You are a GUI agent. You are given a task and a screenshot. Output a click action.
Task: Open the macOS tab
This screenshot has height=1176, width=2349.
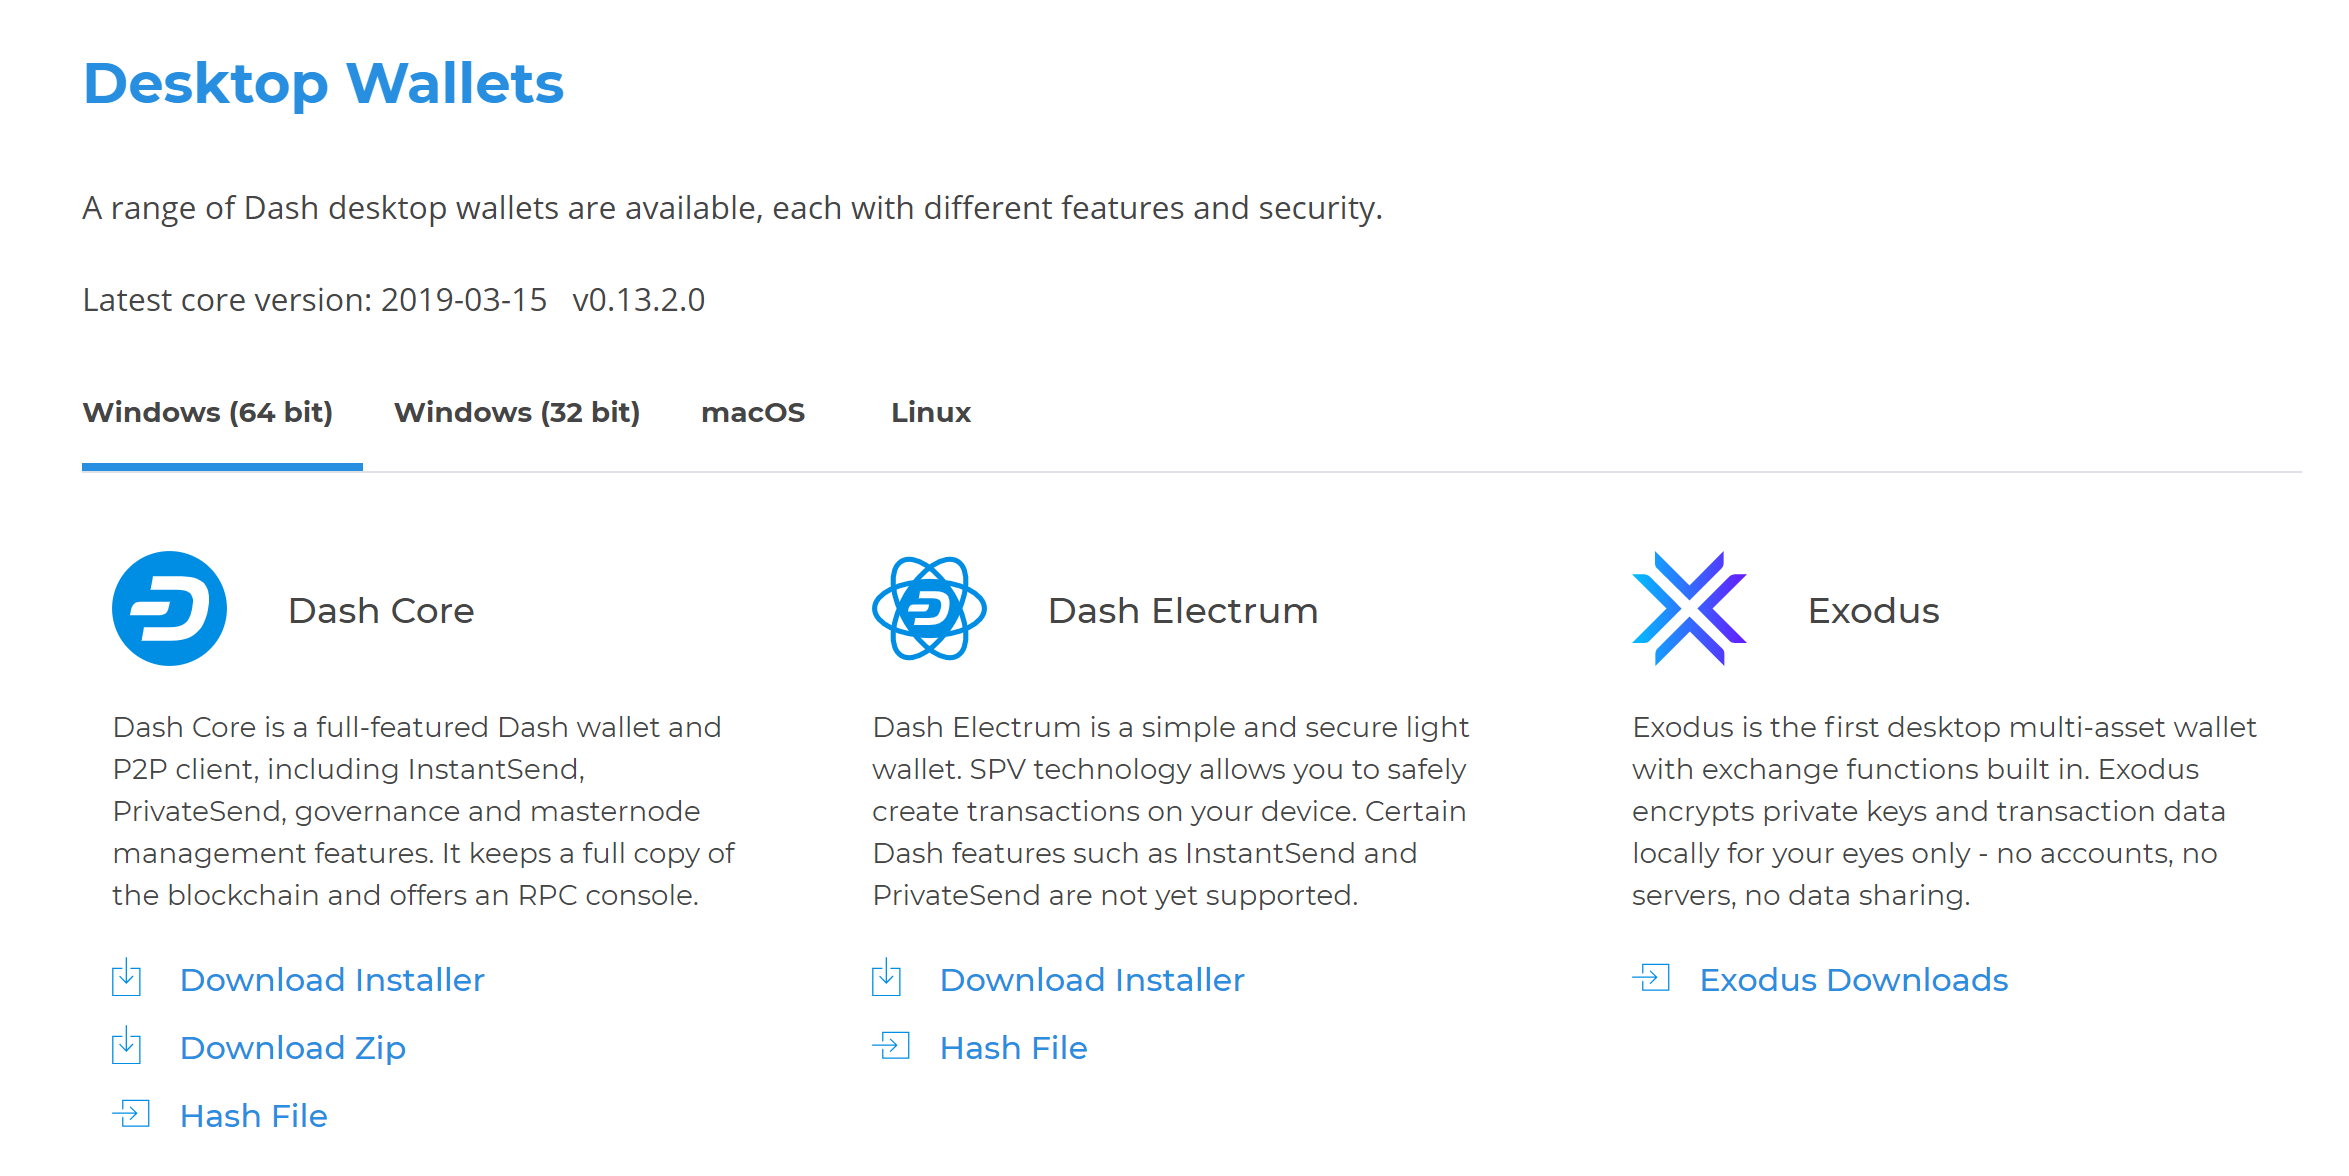pos(753,413)
